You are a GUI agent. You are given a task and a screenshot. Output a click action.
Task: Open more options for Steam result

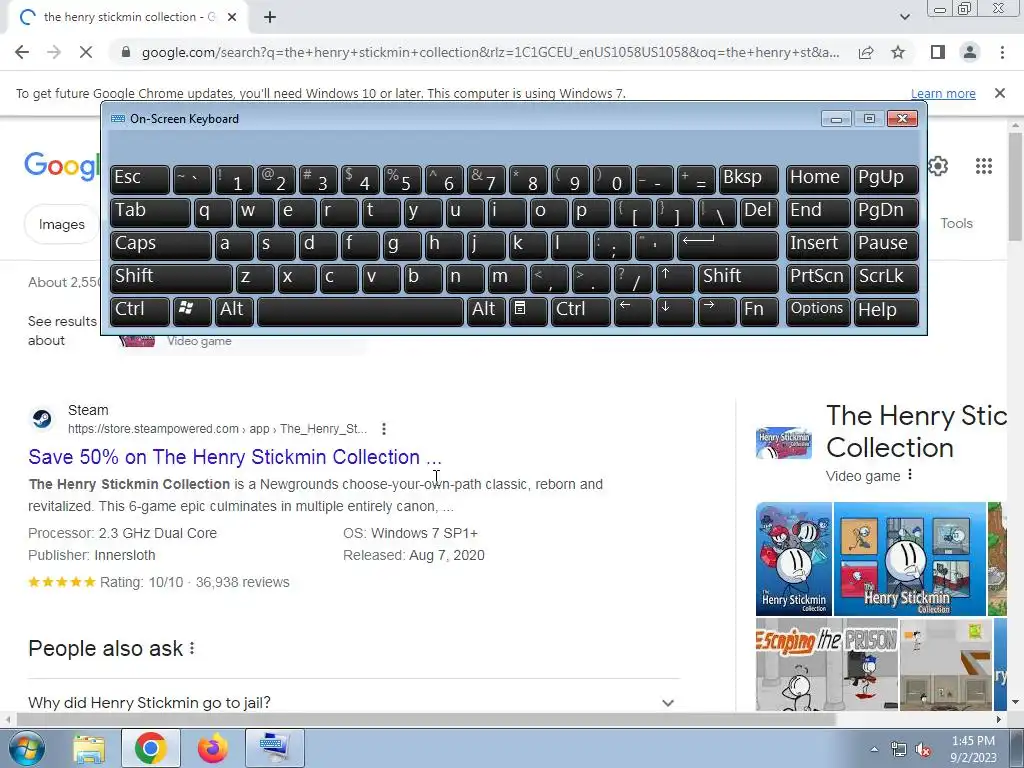(x=384, y=429)
